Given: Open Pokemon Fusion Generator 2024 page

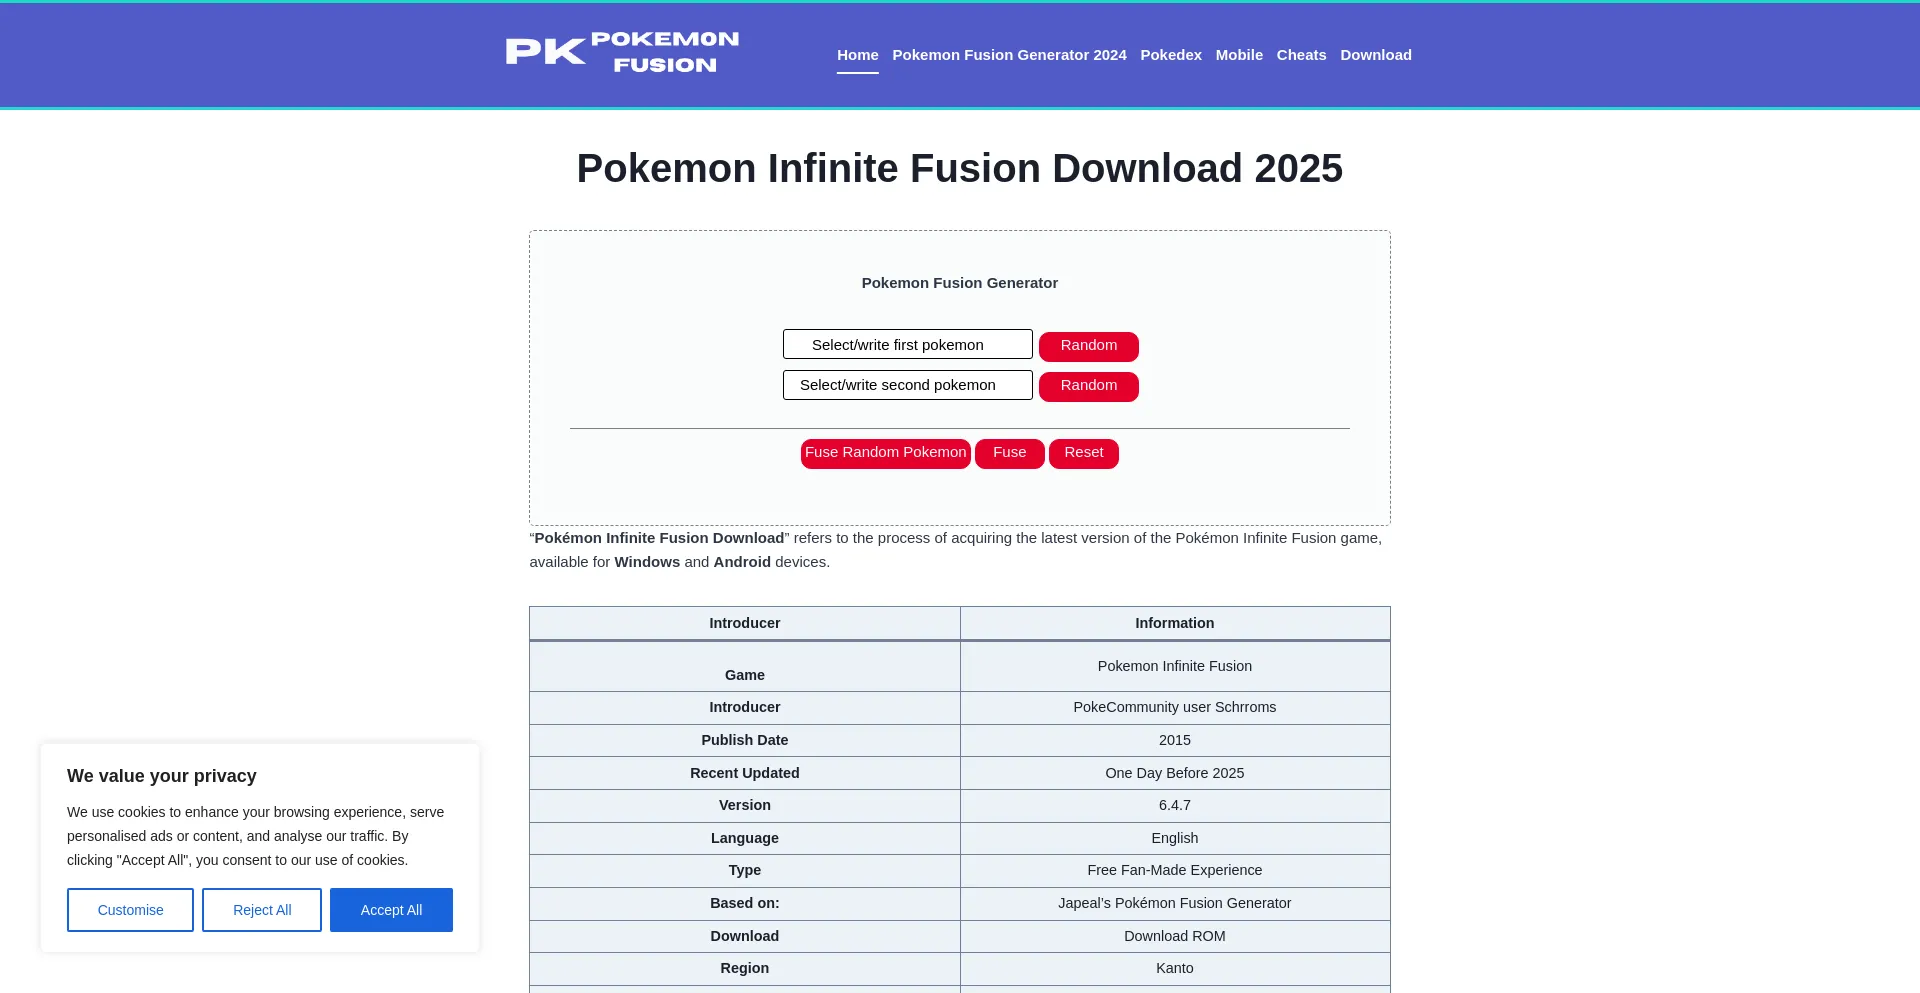Looking at the screenshot, I should click(1009, 55).
